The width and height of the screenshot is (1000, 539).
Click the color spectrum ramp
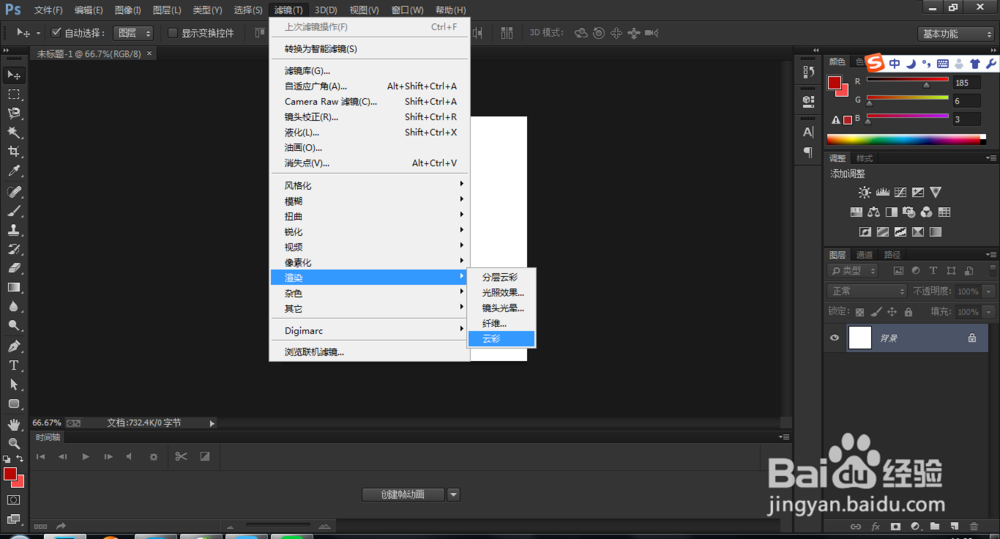point(906,140)
